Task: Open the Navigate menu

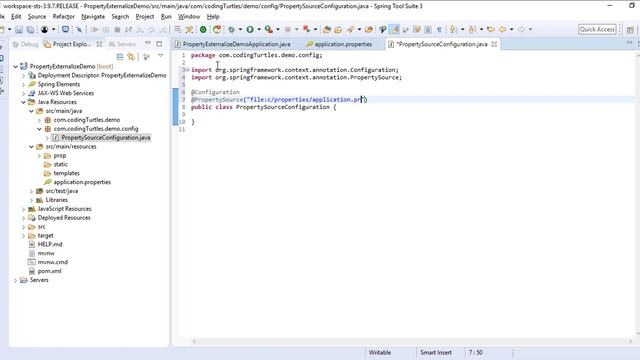Action: tap(93, 17)
